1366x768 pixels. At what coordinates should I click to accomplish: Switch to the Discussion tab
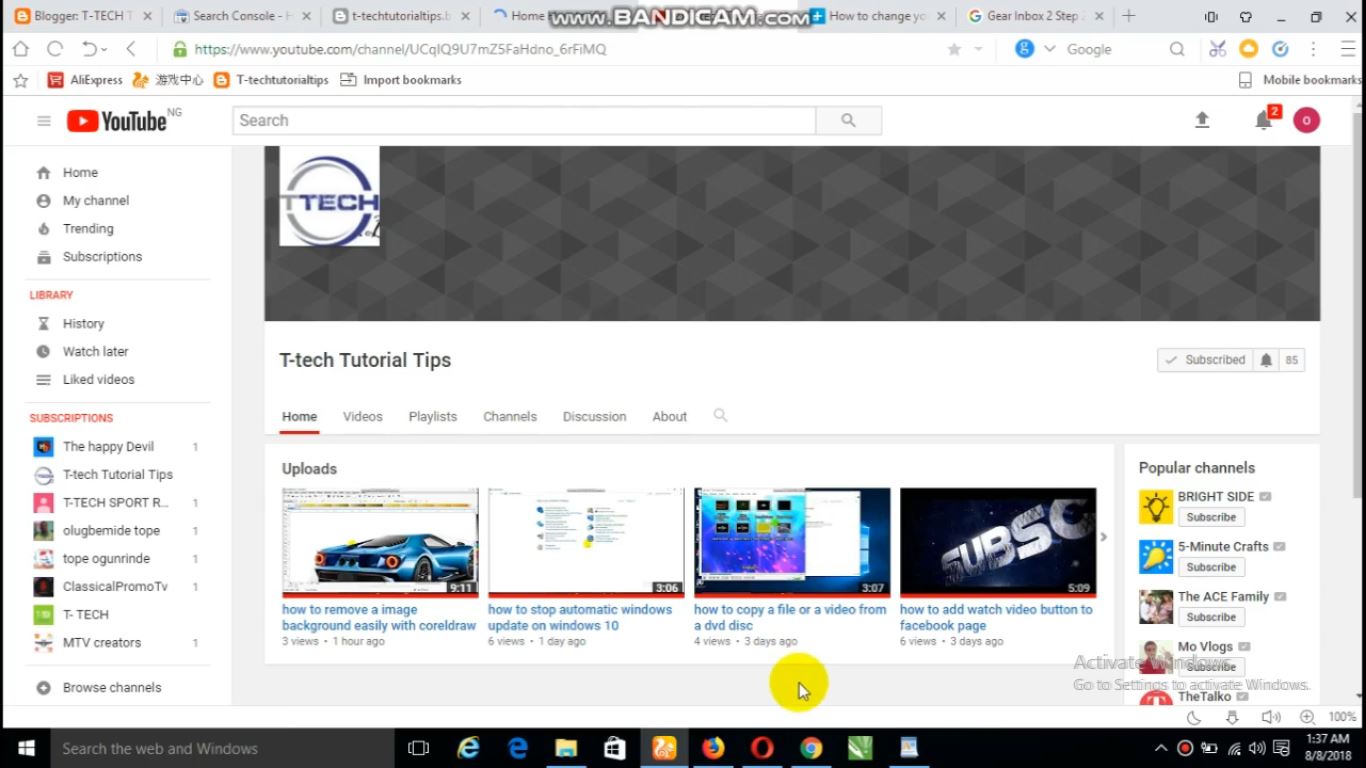click(594, 416)
